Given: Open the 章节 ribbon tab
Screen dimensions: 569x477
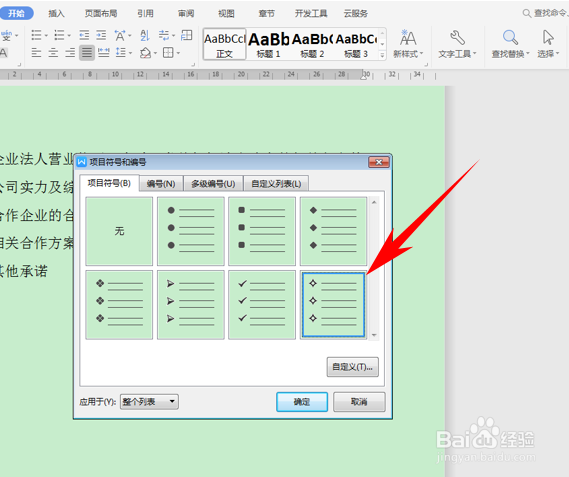Looking at the screenshot, I should (x=266, y=13).
